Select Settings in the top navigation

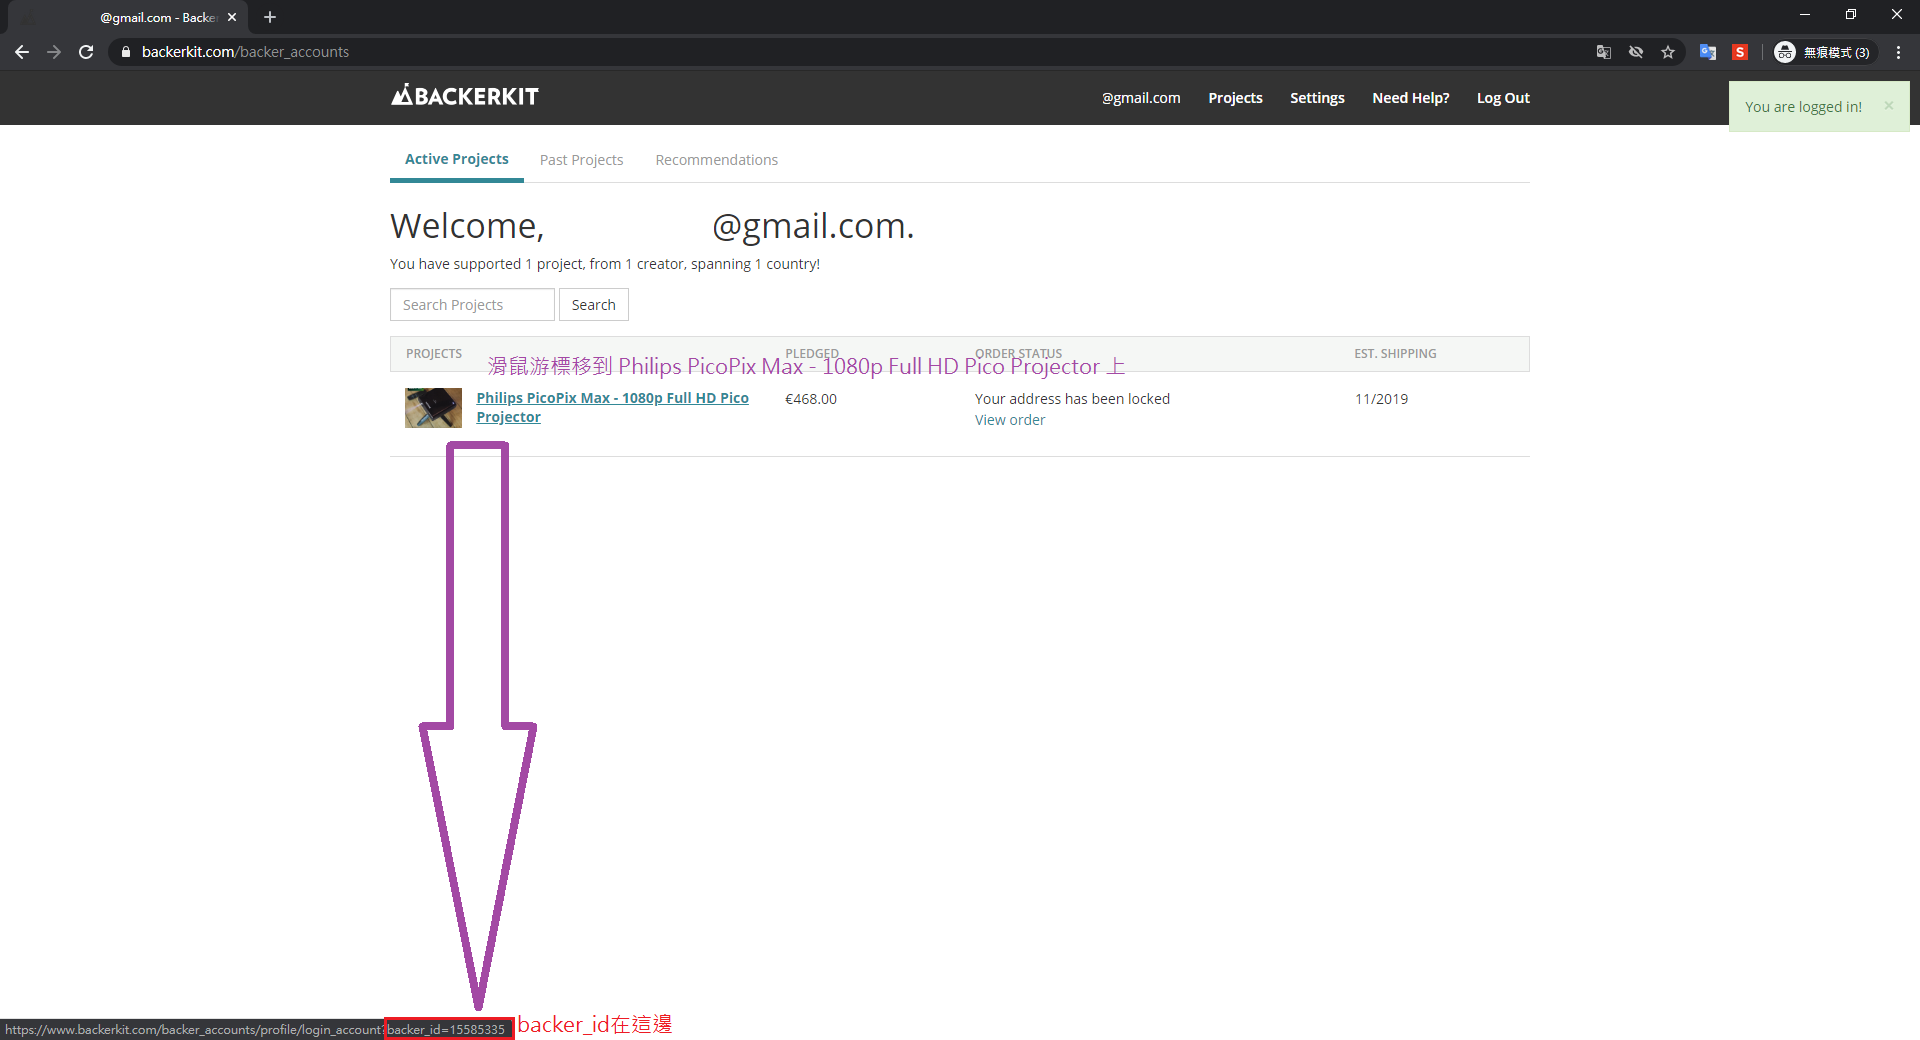pyautogui.click(x=1316, y=98)
